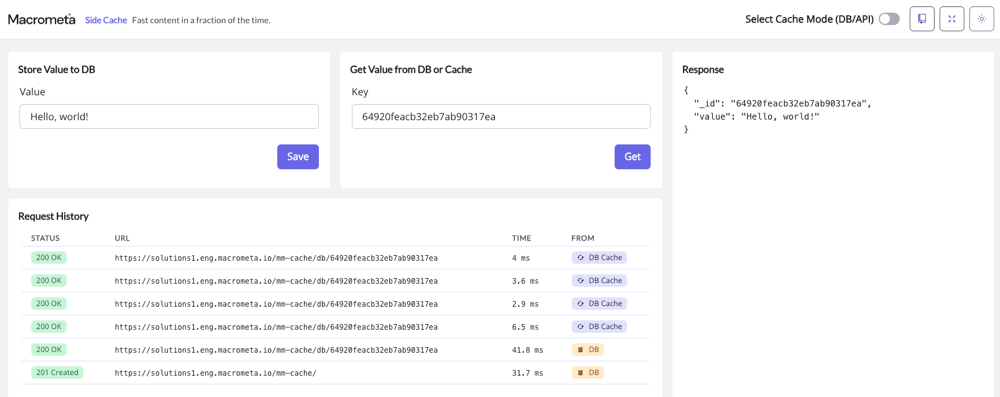
Task: Click DB Cache badge for 4 ms request
Action: [599, 258]
